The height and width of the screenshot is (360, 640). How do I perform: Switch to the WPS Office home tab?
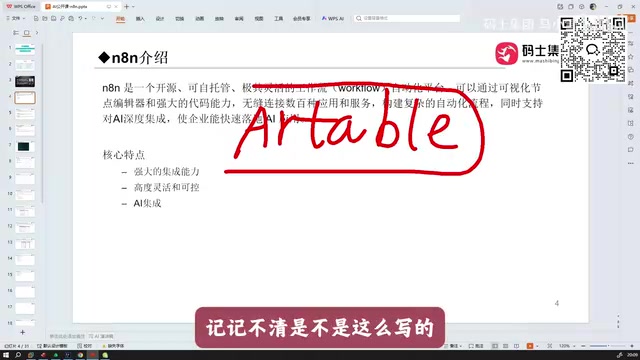click(21, 7)
